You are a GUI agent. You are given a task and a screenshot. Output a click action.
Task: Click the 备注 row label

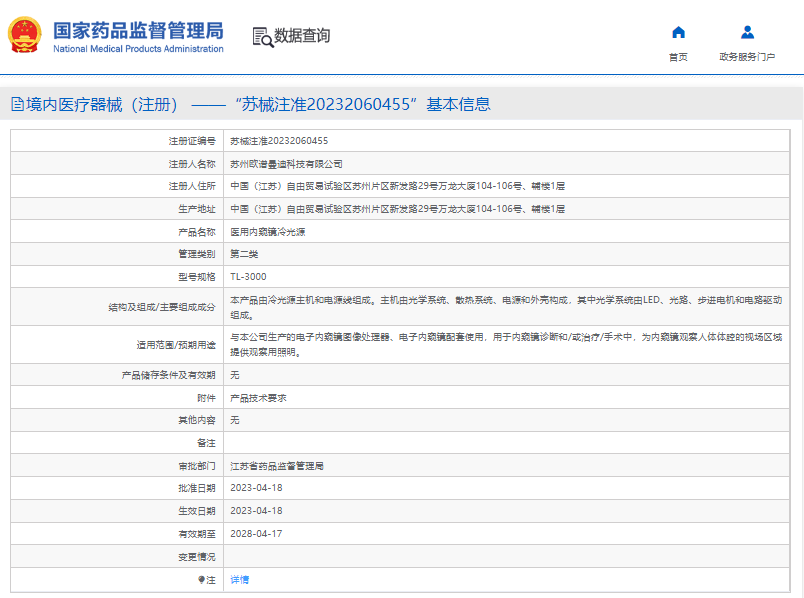click(206, 443)
